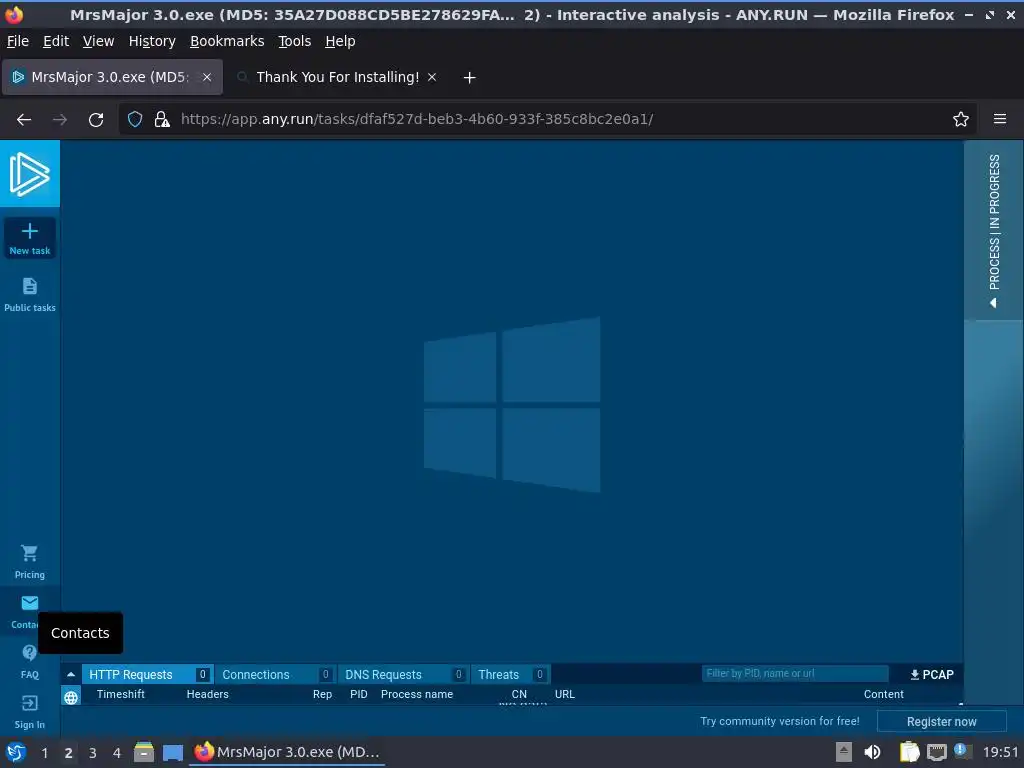
Task: Click the URL column header
Action: click(x=565, y=694)
